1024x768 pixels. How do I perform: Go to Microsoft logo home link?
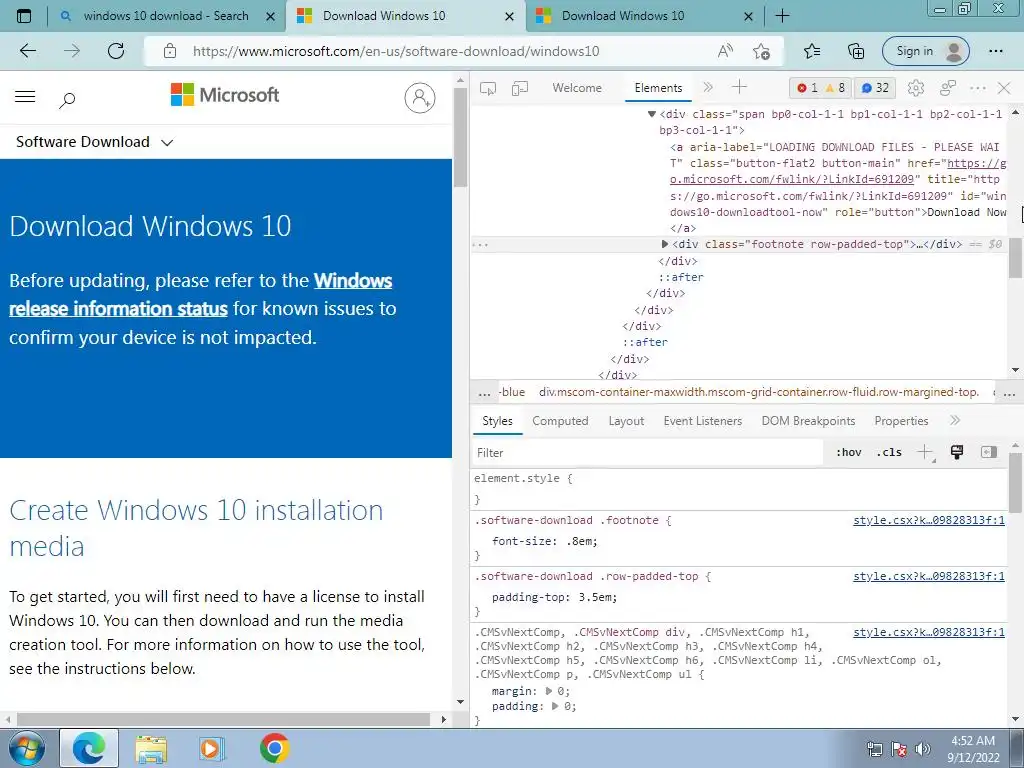tap(225, 95)
